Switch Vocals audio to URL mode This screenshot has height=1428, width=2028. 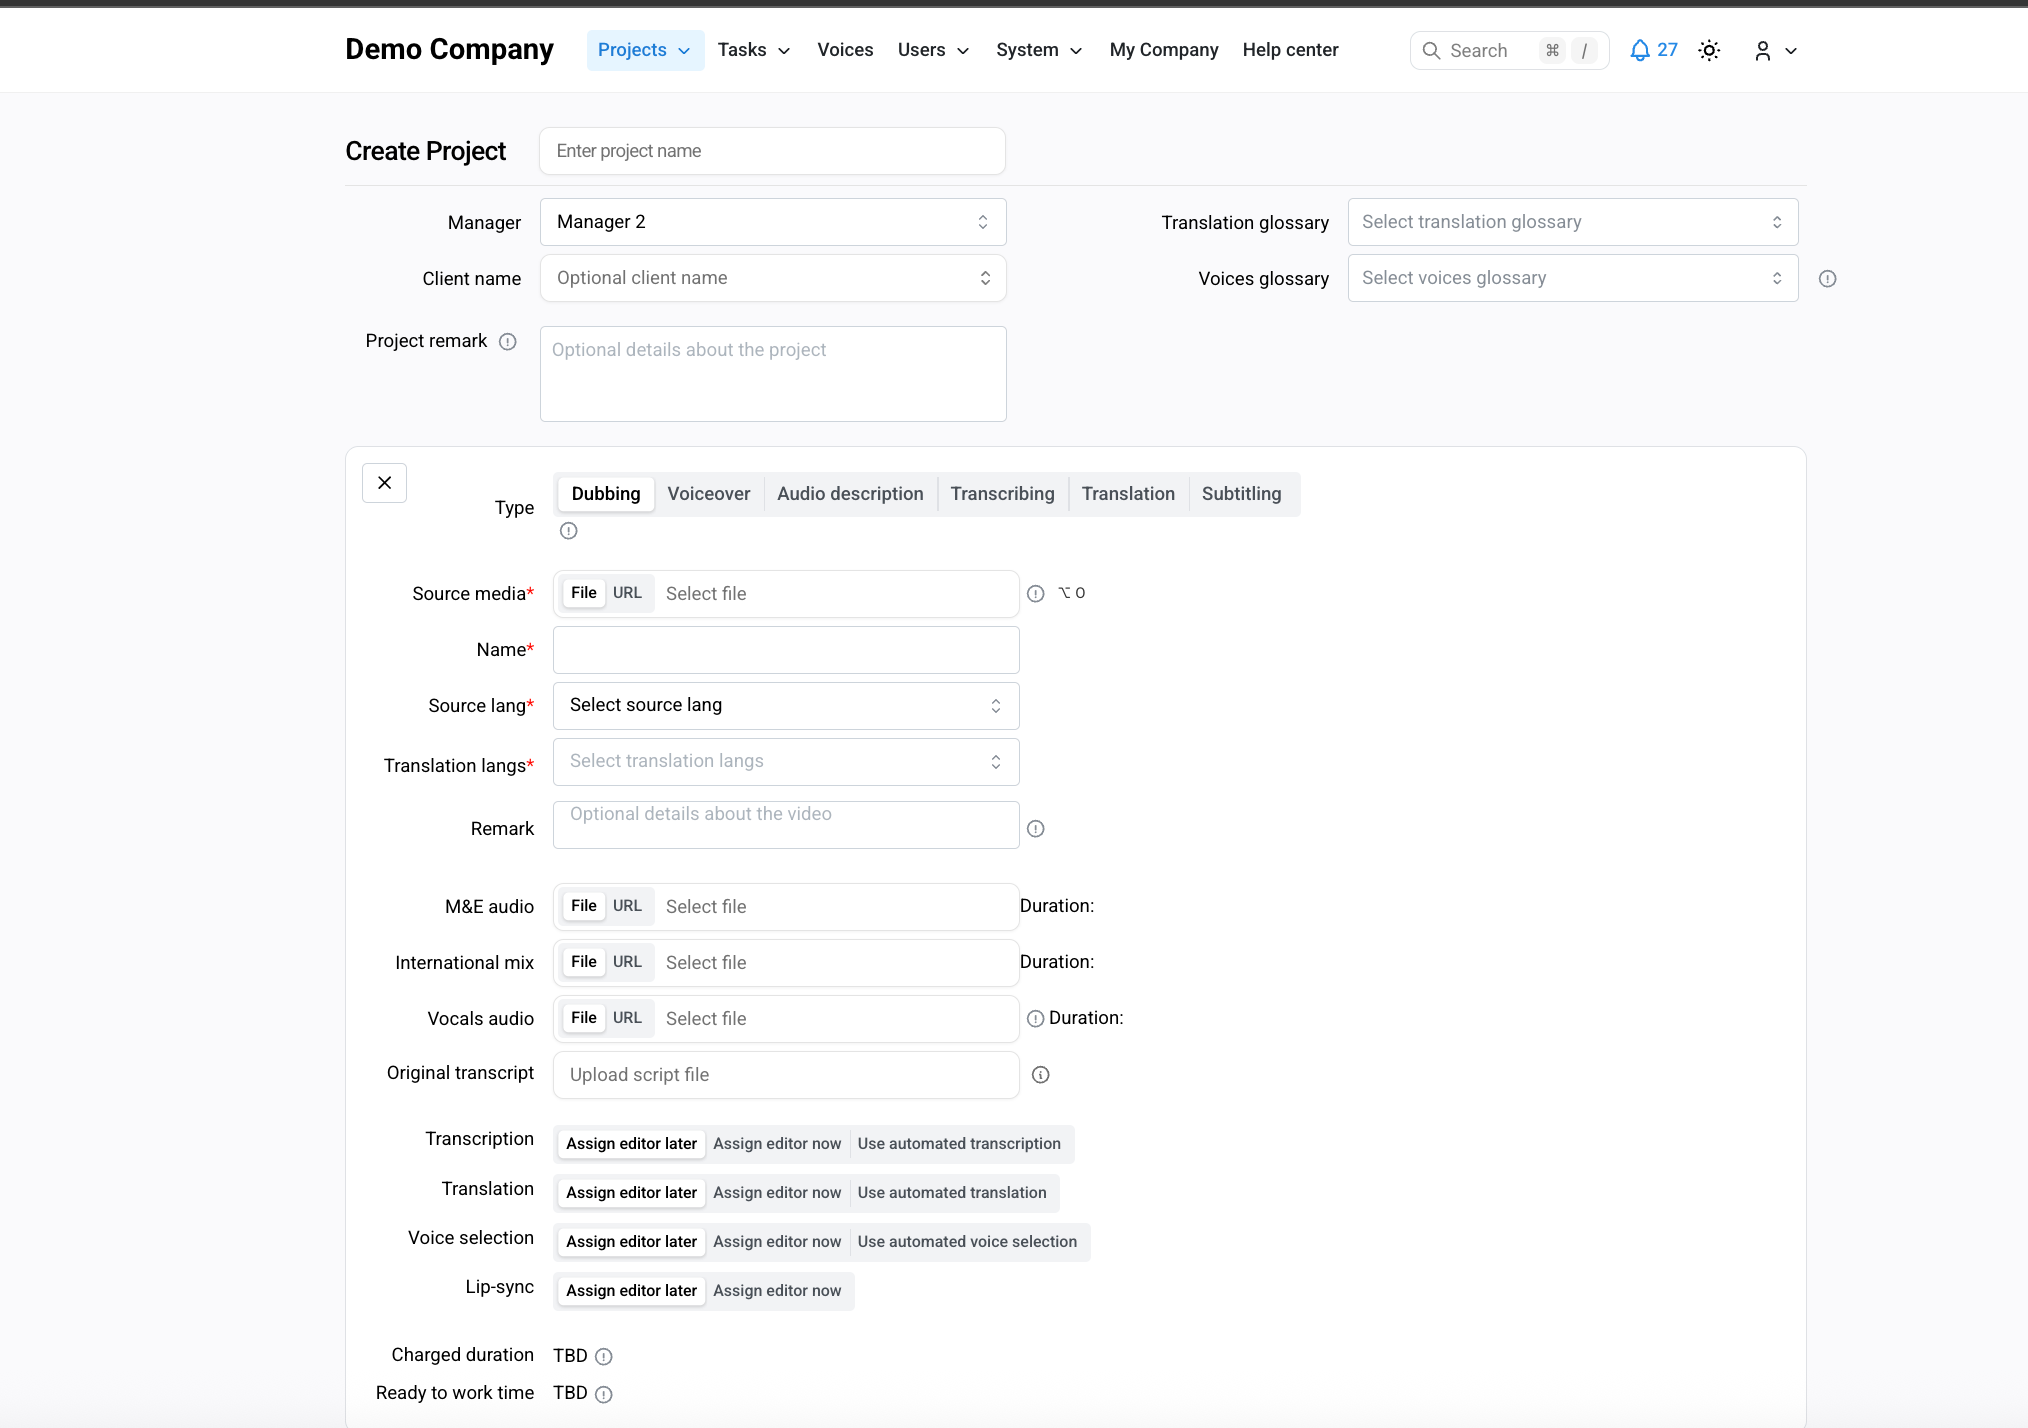(x=628, y=1018)
